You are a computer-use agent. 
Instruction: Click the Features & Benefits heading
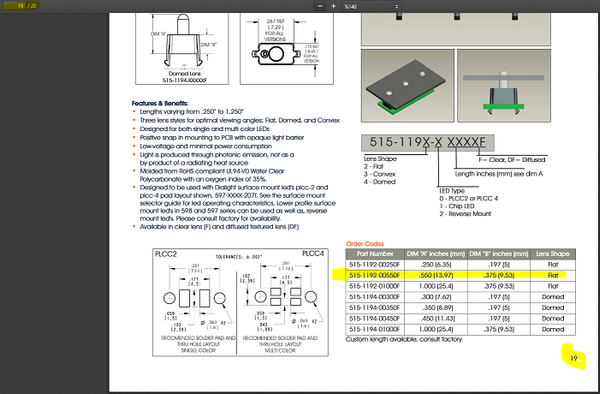[160, 103]
